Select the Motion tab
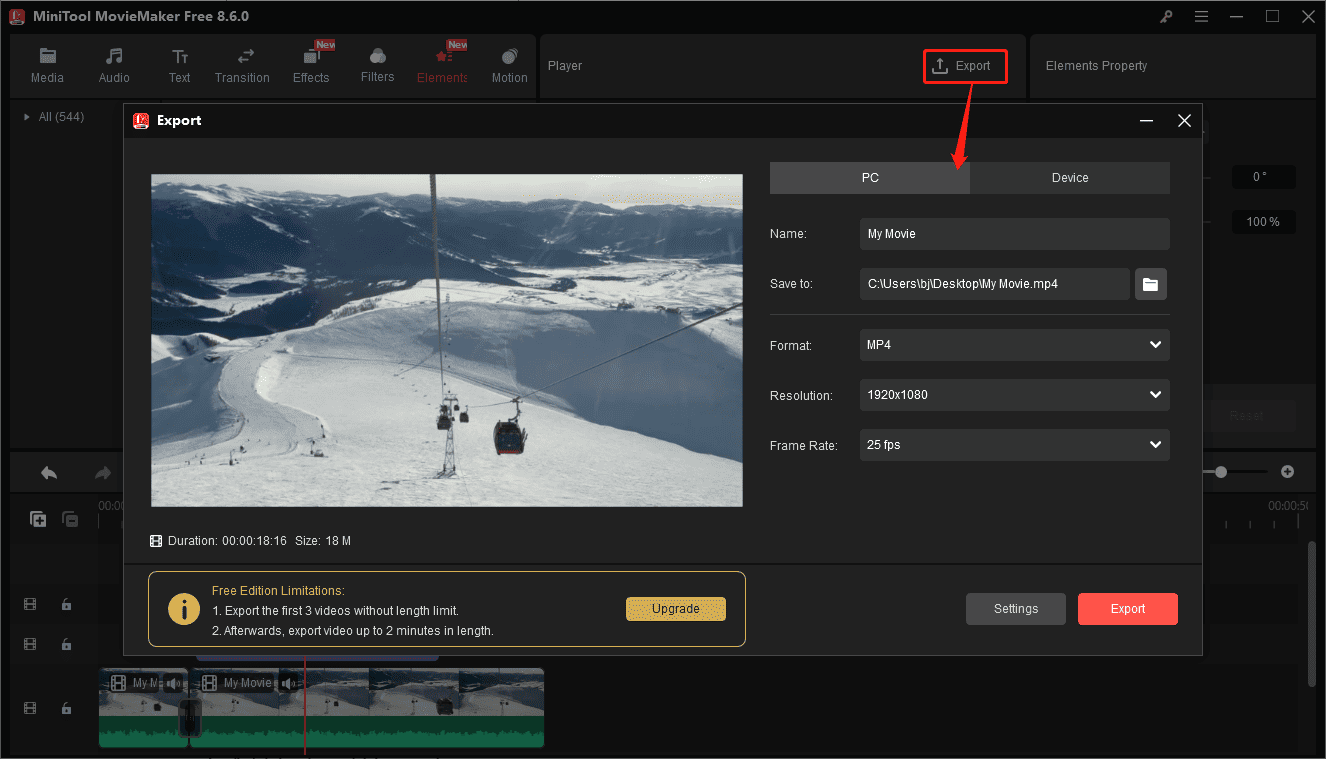 (x=509, y=65)
